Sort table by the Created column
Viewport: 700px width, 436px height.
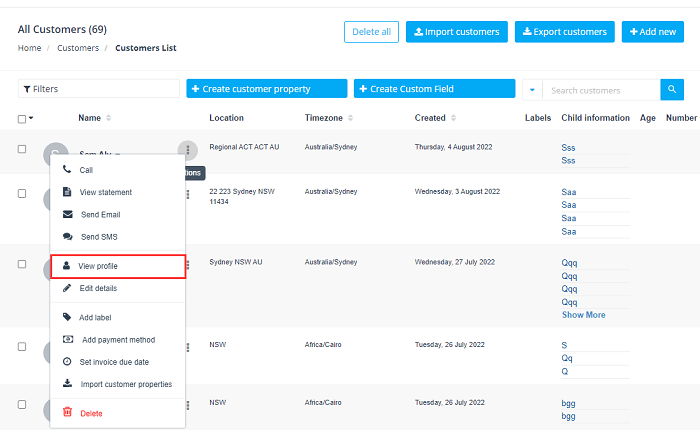(430, 118)
